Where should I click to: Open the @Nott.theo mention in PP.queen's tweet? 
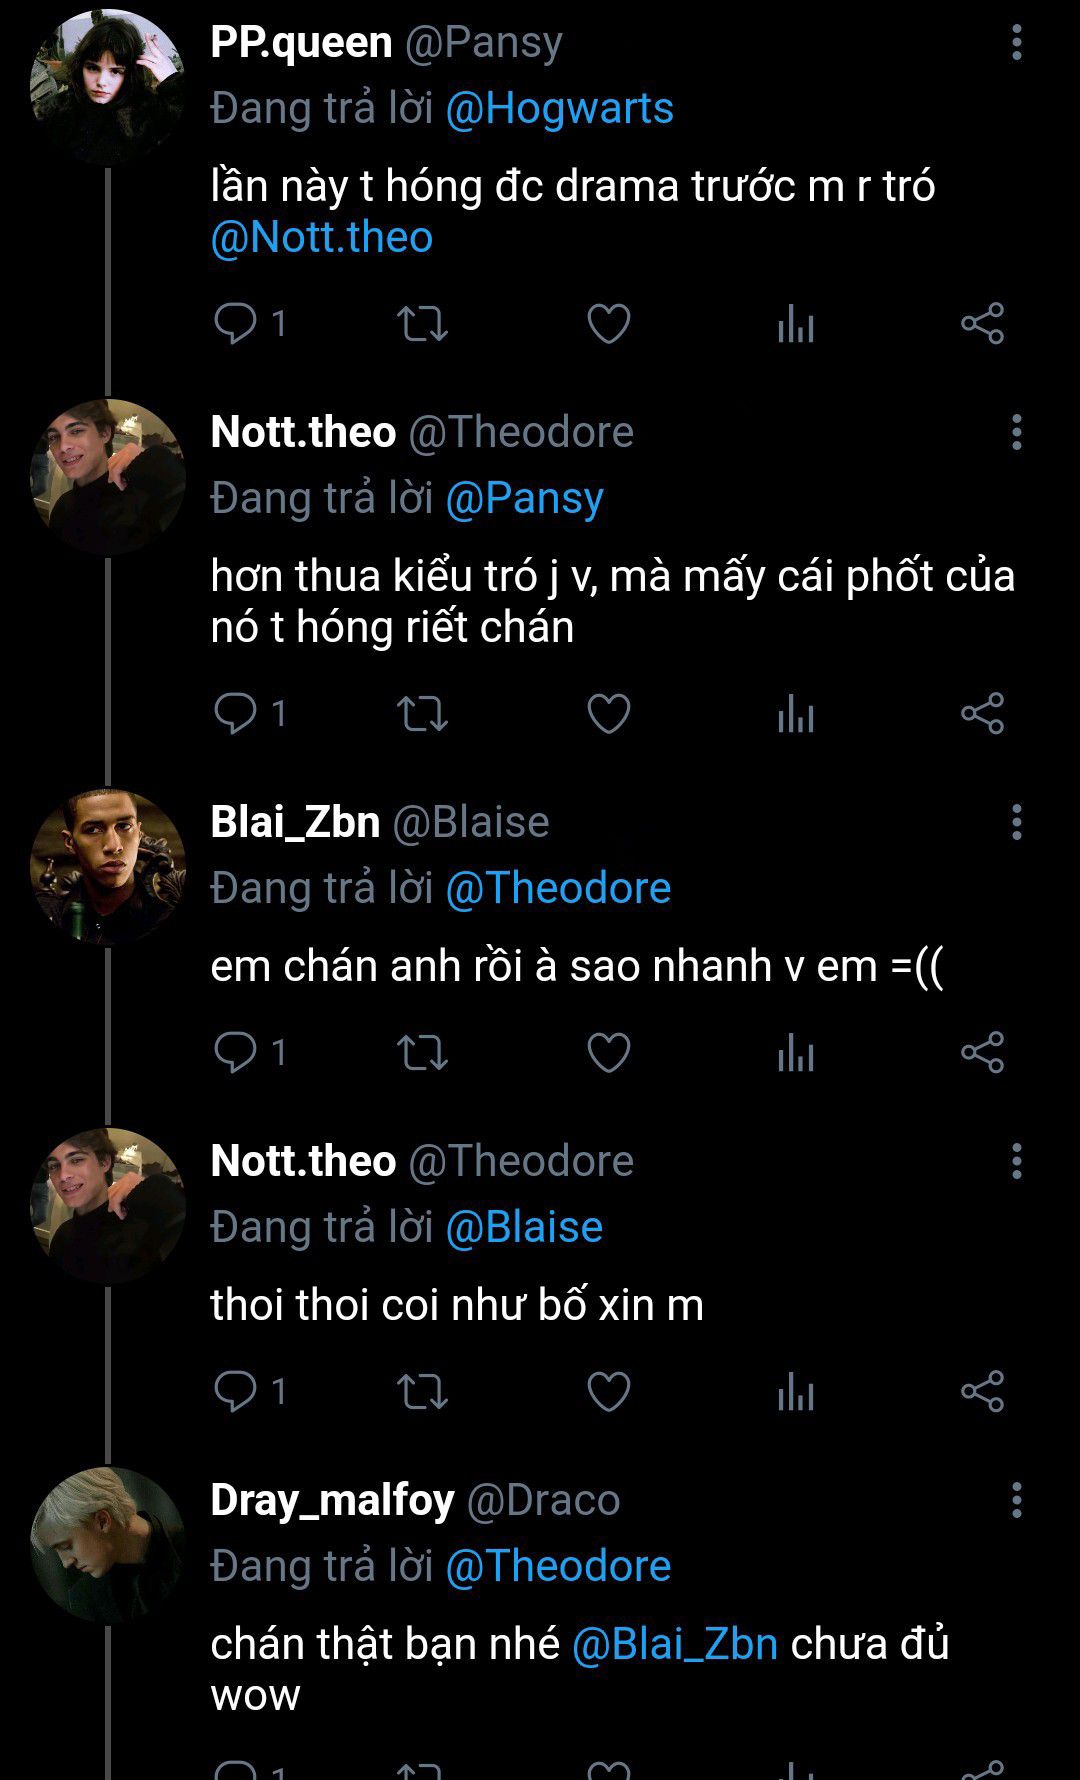point(322,238)
